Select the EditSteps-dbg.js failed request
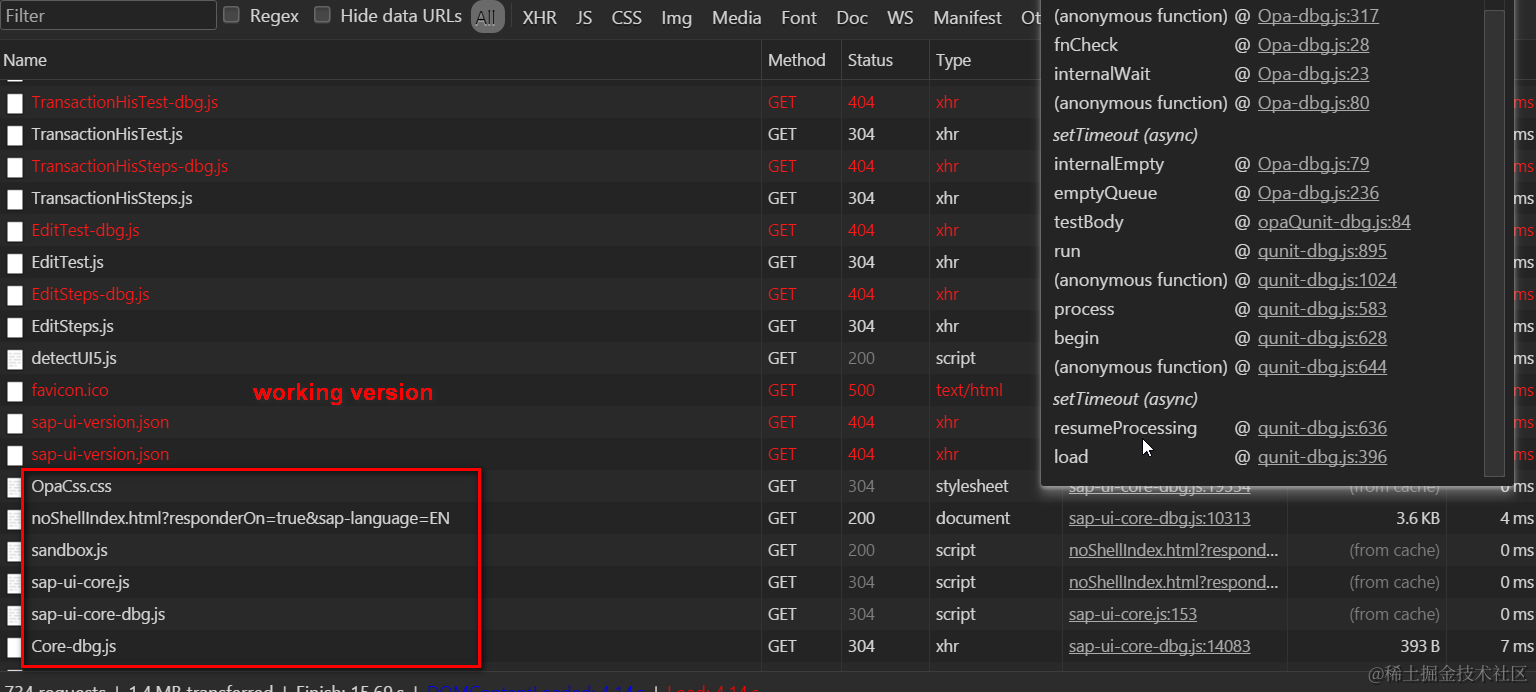 click(90, 294)
